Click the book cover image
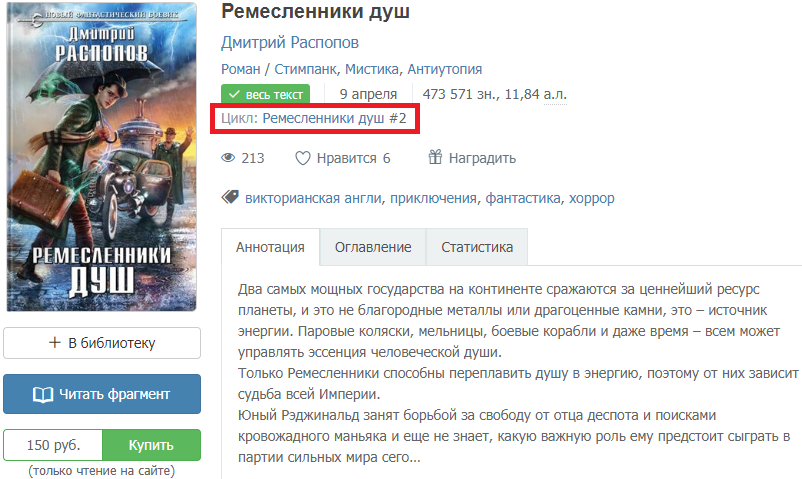Image resolution: width=802 pixels, height=479 pixels. point(101,157)
